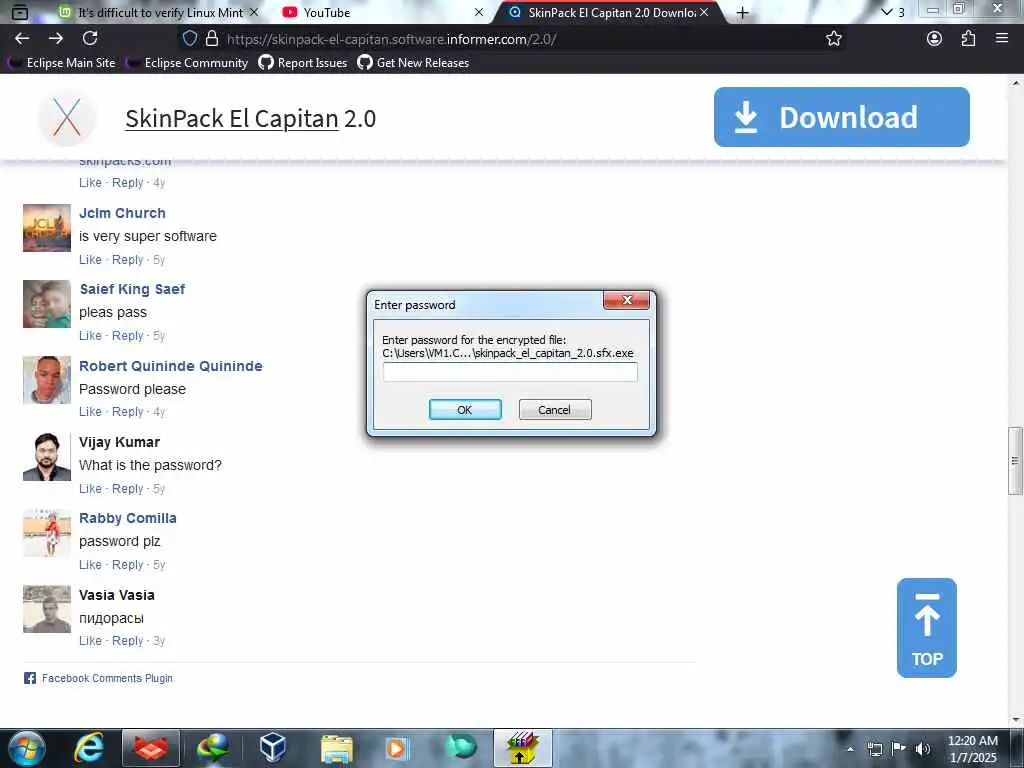Open the Windows Start orb
The height and width of the screenshot is (768, 1024).
click(x=27, y=748)
